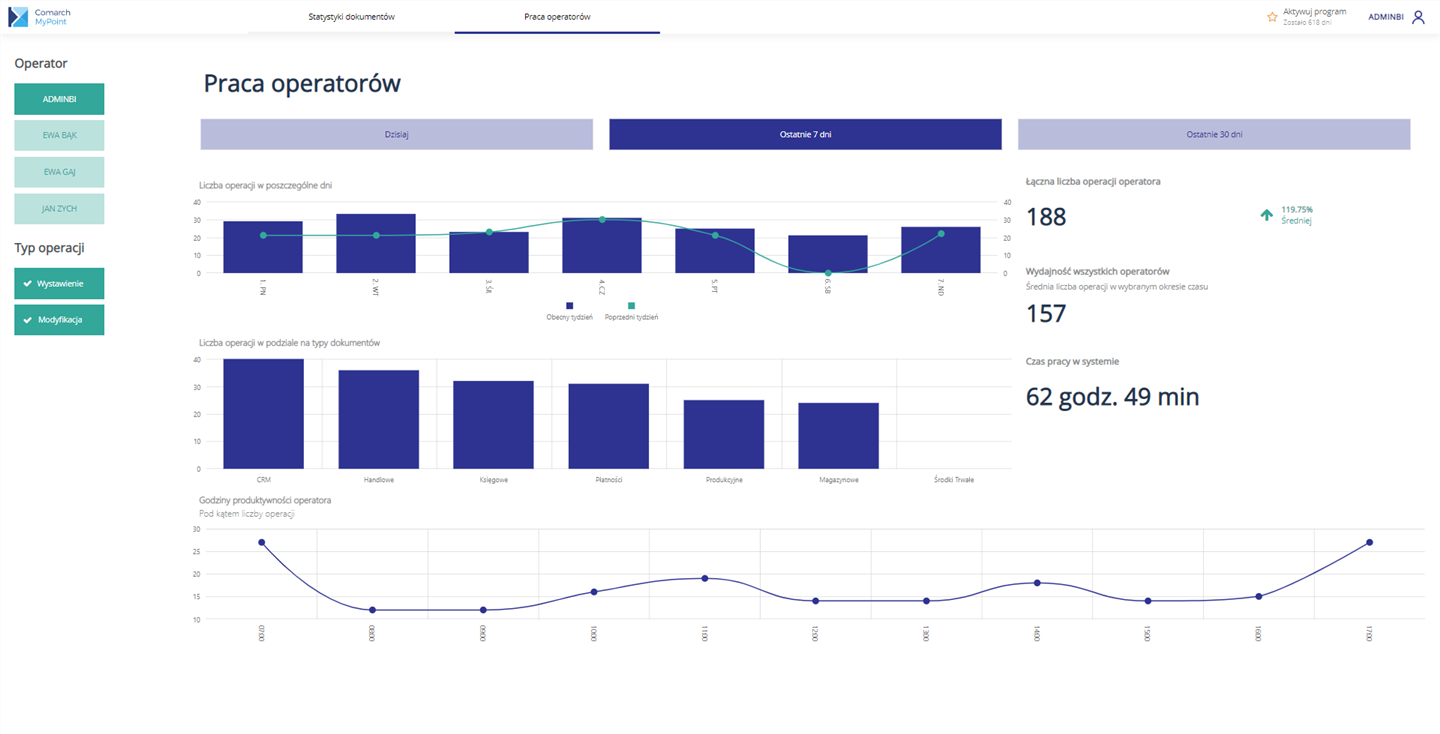Screen dimensions: 1440x734
Task: Select the Ostatnie 7 dni range
Action: (x=805, y=134)
